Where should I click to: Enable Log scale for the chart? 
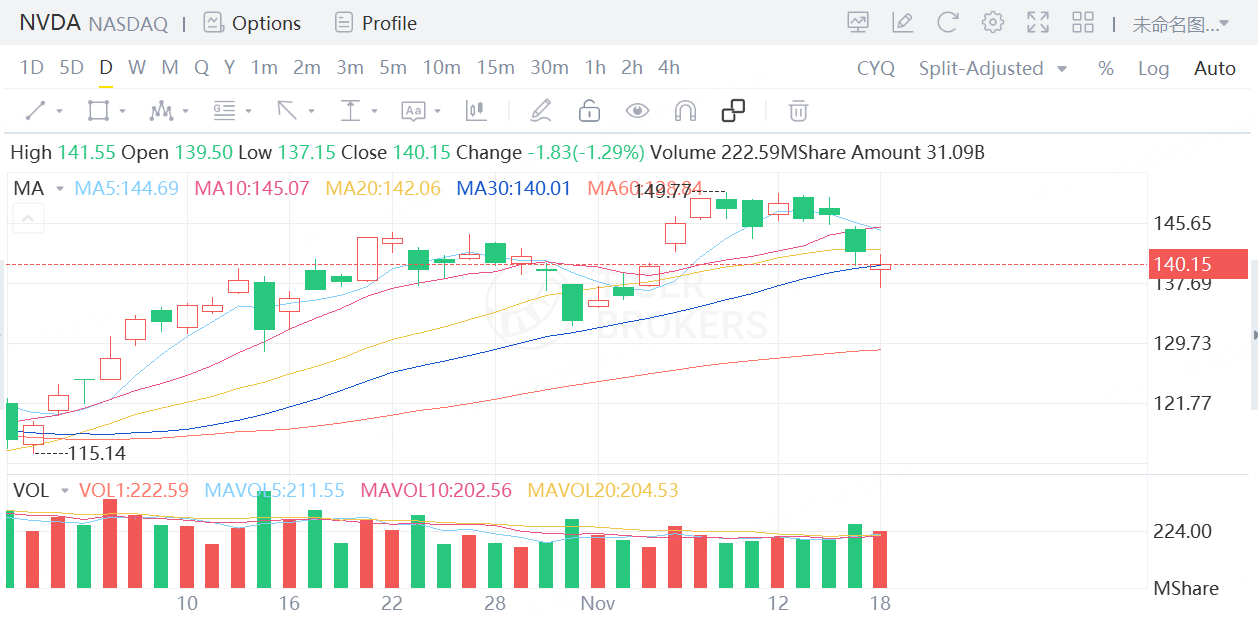(x=1153, y=68)
